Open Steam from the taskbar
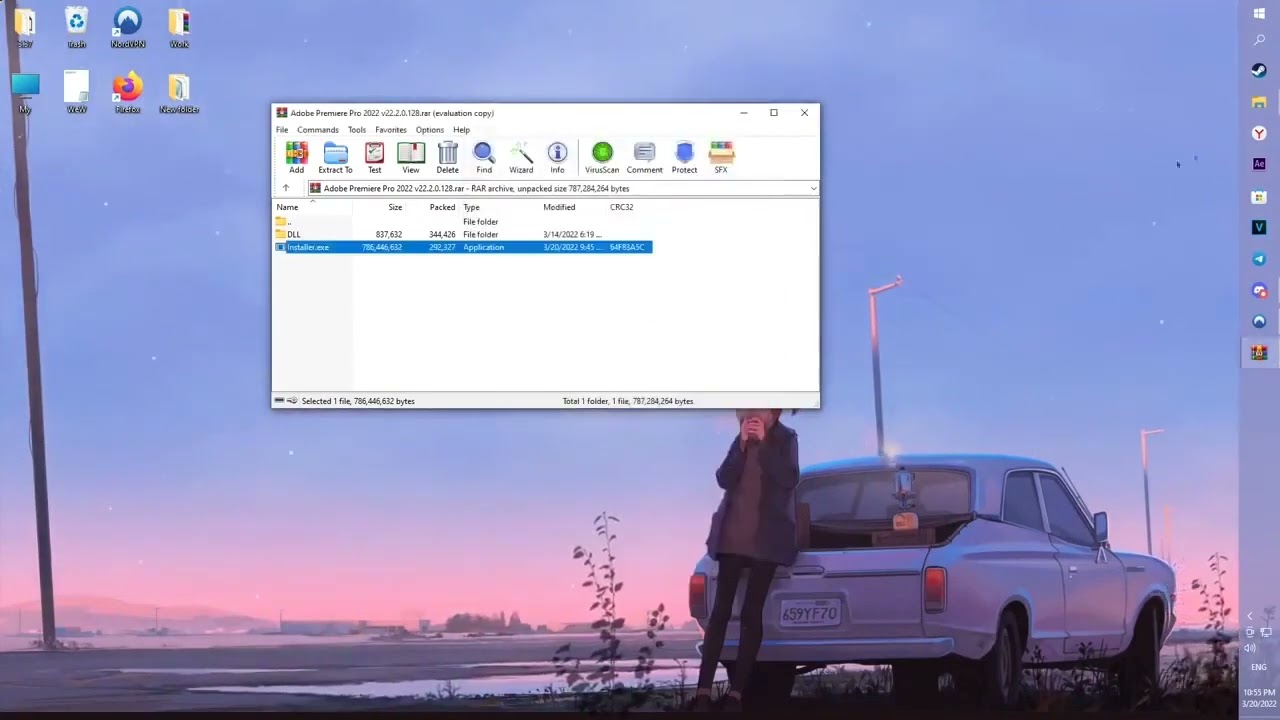Screen dimensions: 1280x720 coord(1259,71)
